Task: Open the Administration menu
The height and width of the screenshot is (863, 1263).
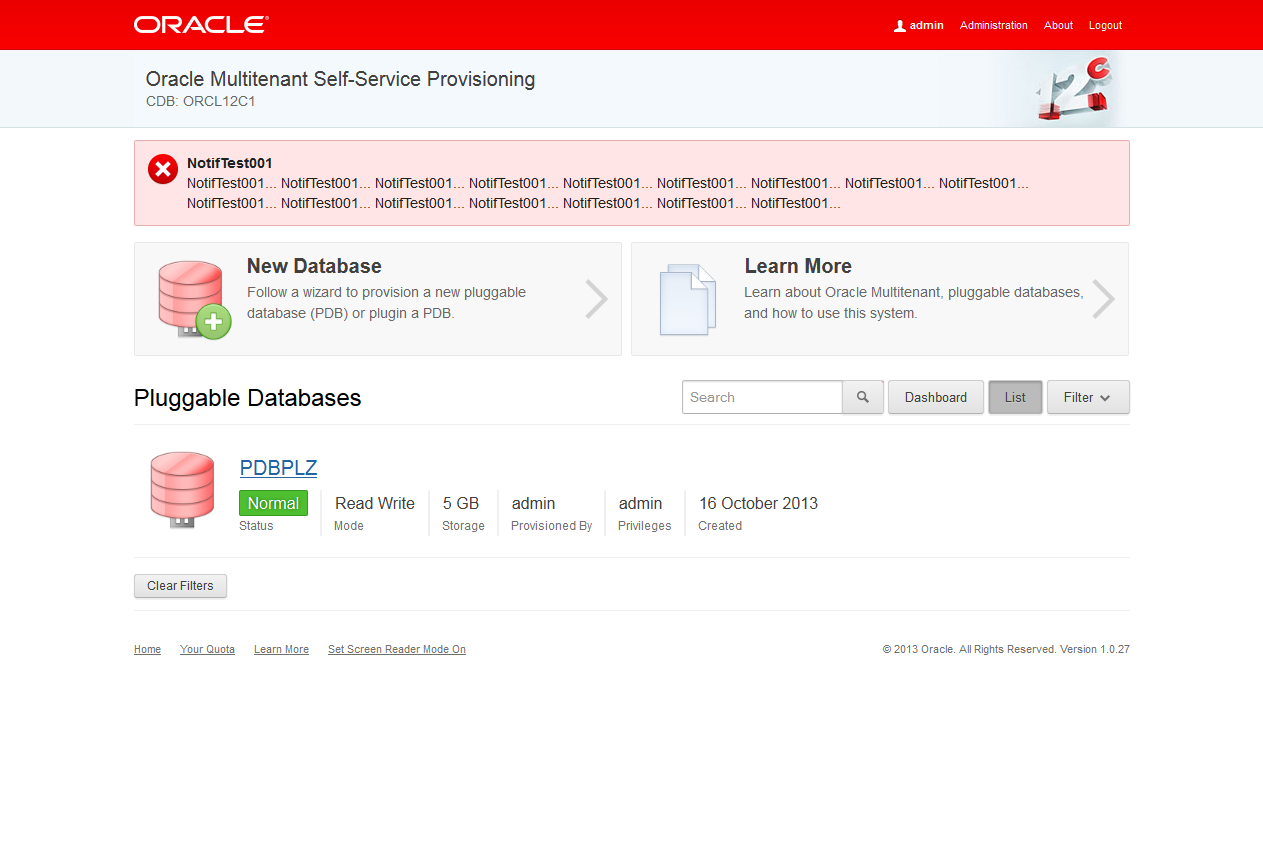Action: point(994,26)
